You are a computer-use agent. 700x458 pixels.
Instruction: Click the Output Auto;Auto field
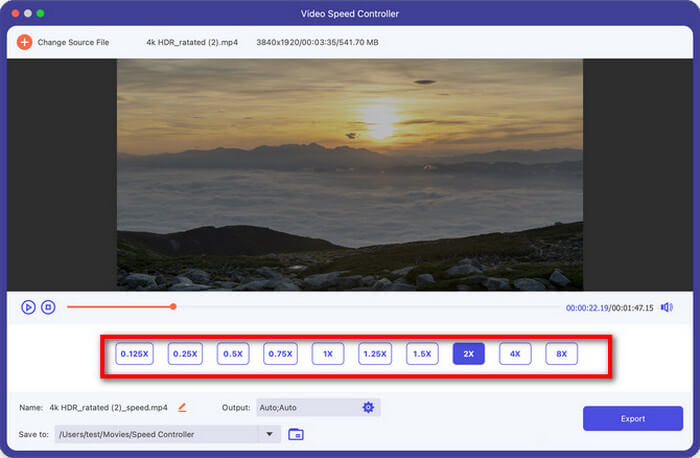318,407
